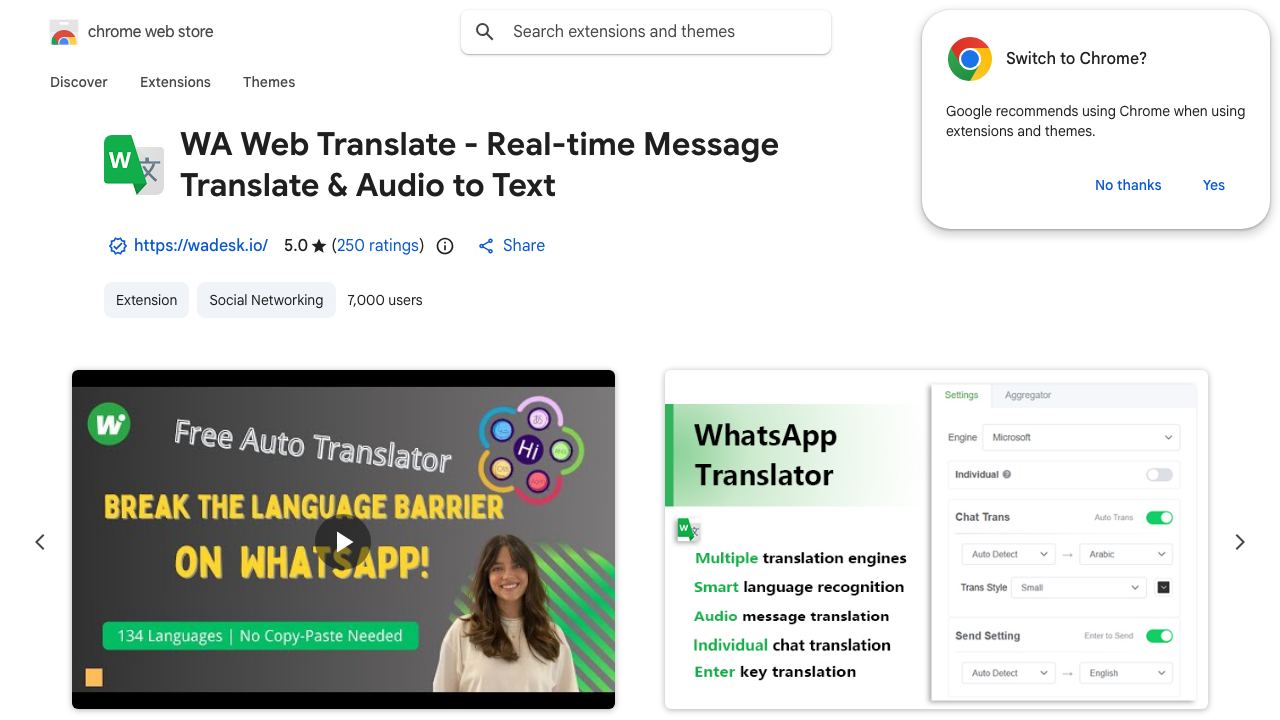
Task: Play the promo video
Action: pyautogui.click(x=343, y=542)
